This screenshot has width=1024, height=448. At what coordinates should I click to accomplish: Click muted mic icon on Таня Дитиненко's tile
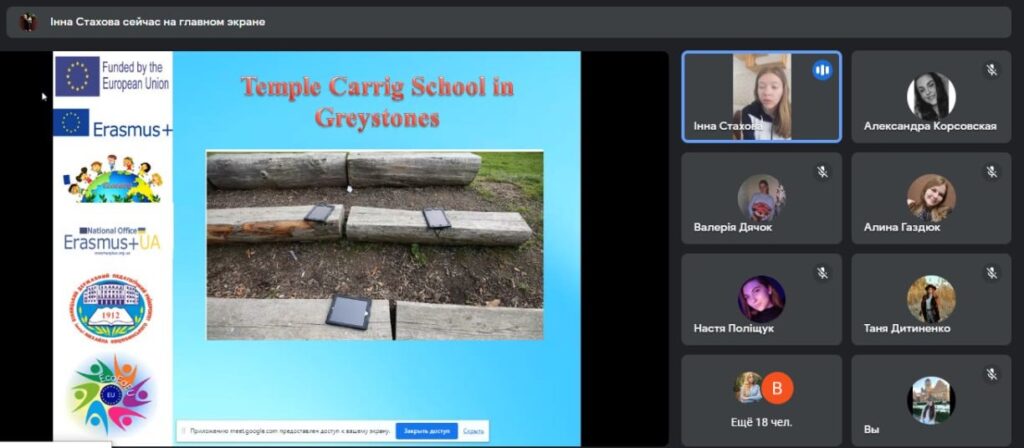pyautogui.click(x=991, y=272)
